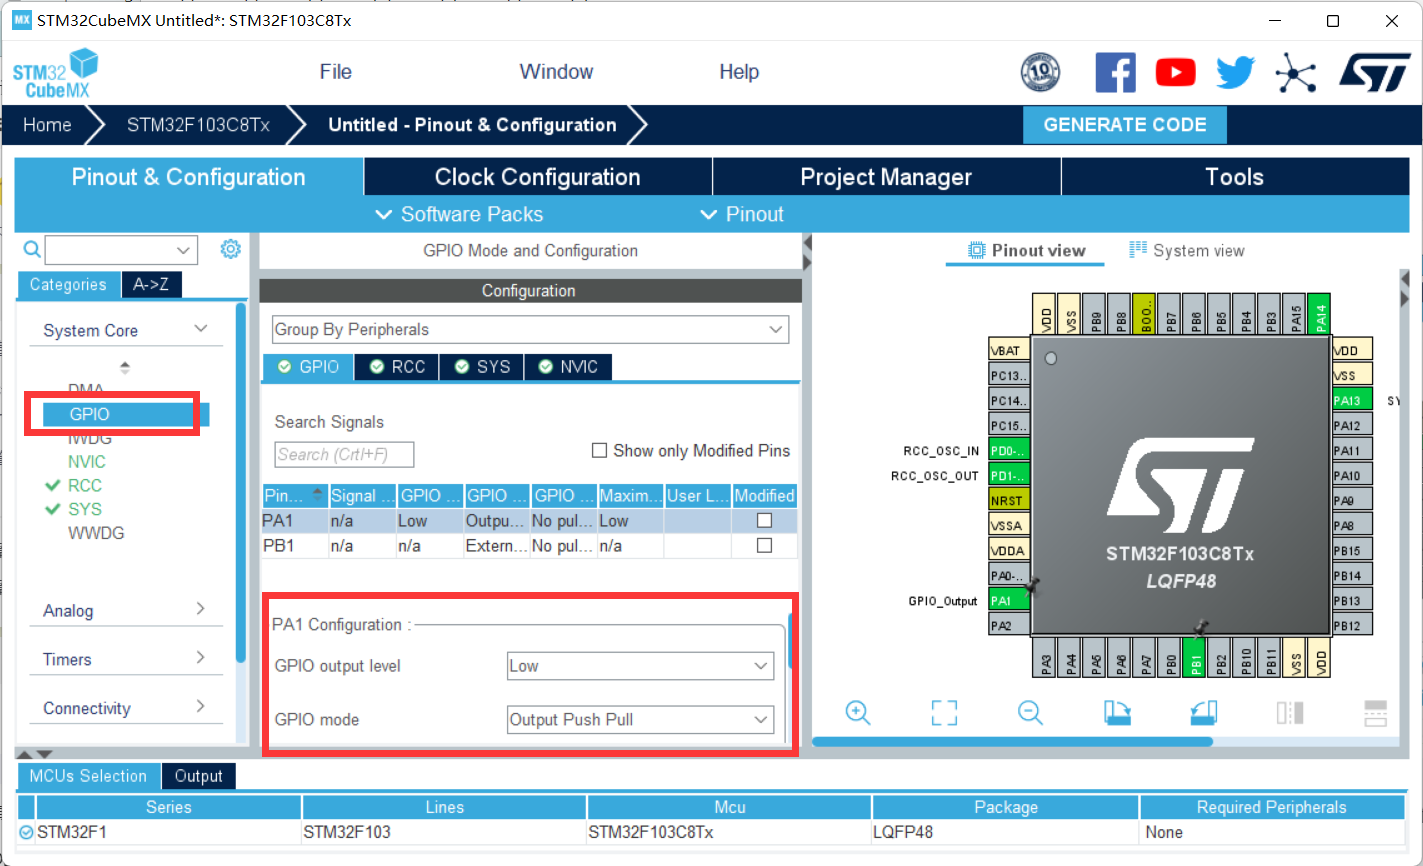
Task: Return to Home via the breadcrumb
Action: coord(46,124)
